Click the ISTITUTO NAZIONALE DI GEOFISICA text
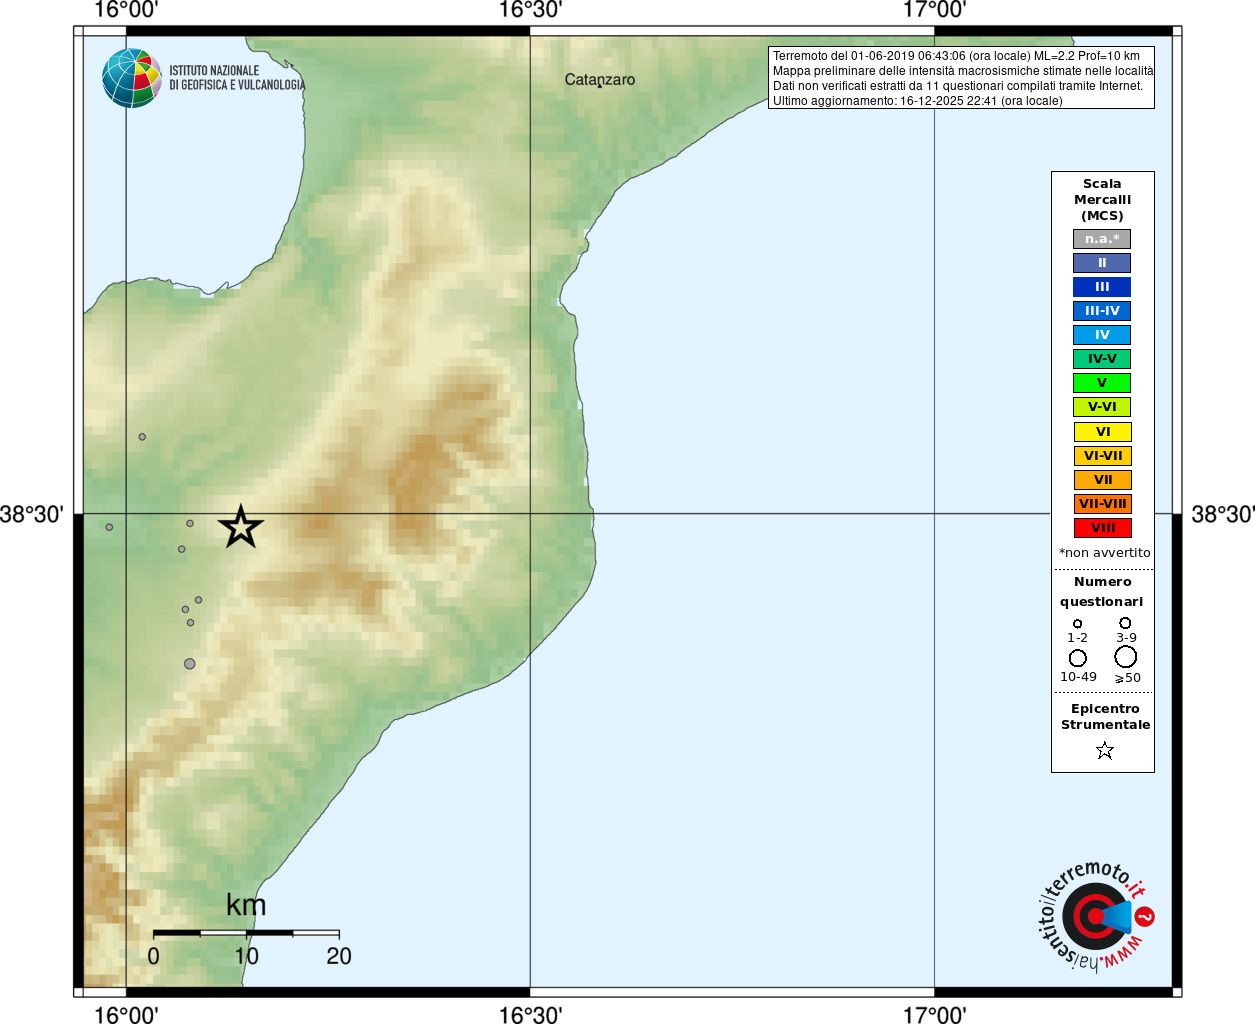Viewport: 1255px width, 1024px height. pyautogui.click(x=237, y=78)
